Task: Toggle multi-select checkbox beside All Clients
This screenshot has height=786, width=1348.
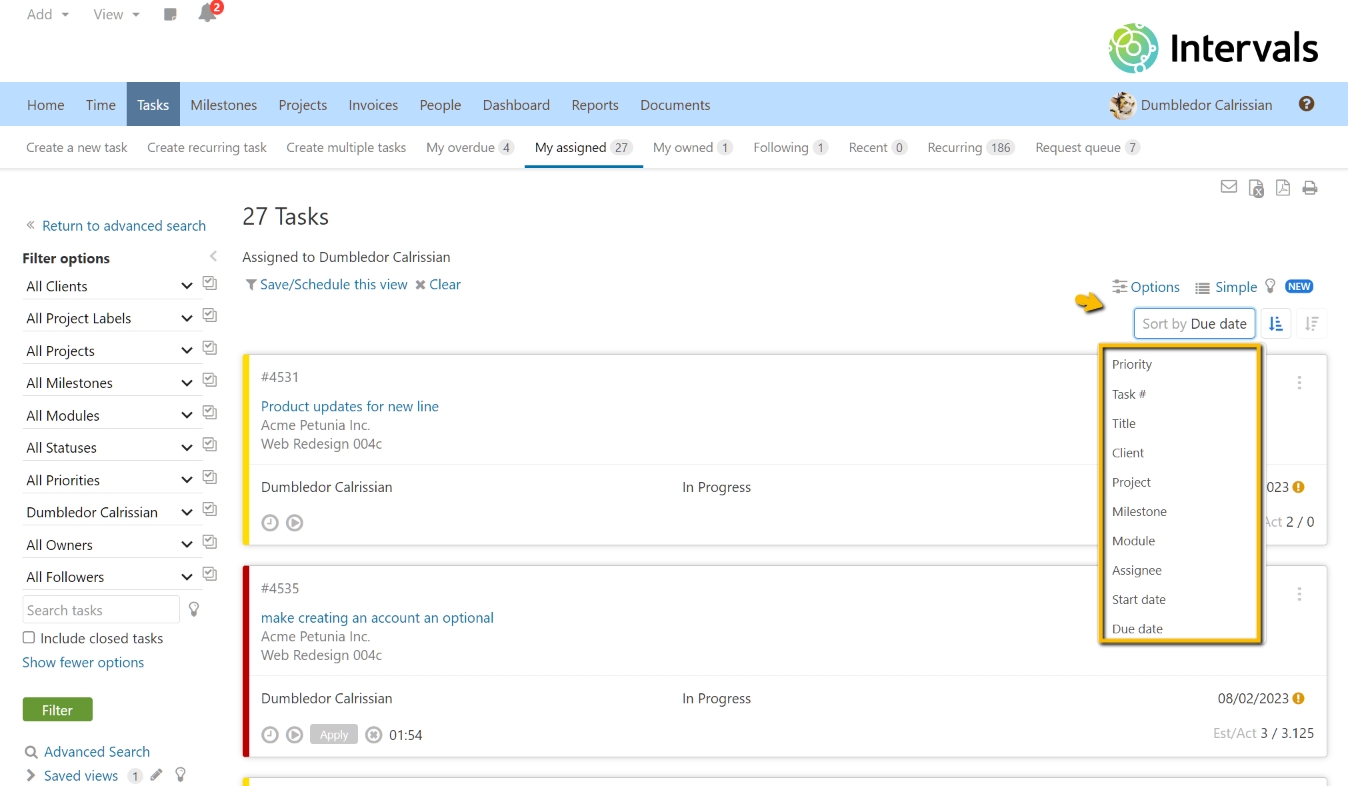Action: click(x=210, y=284)
